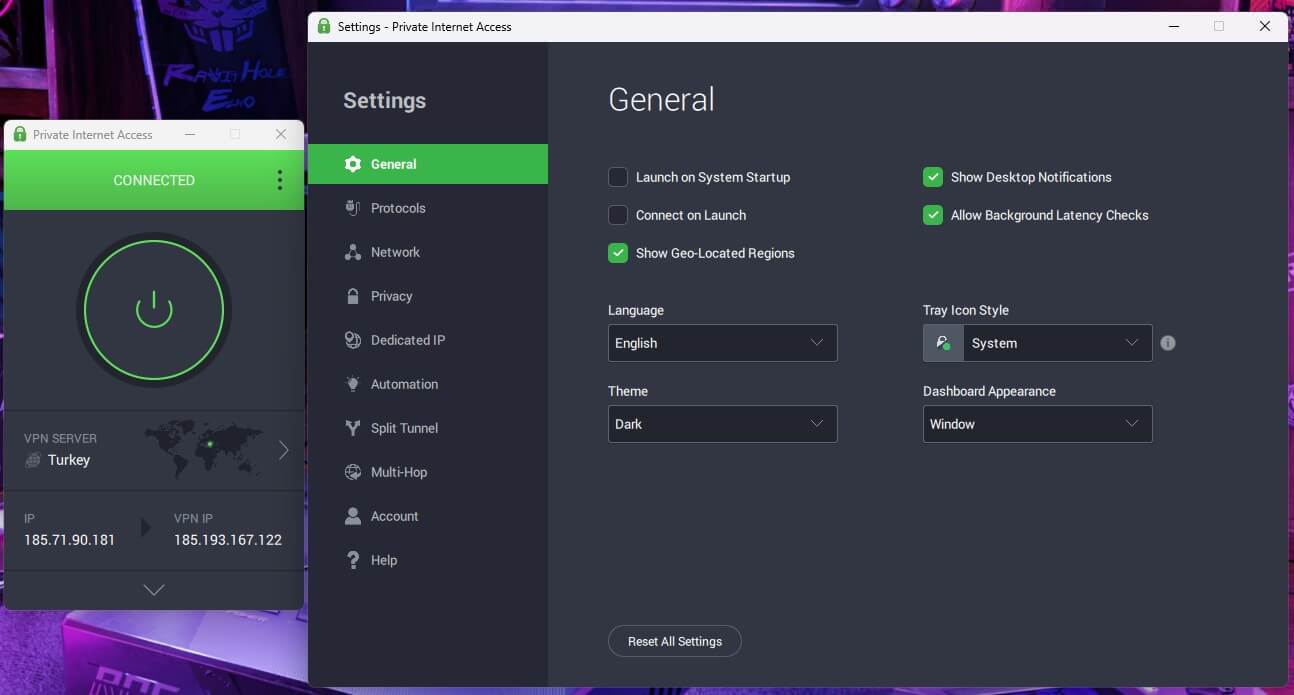1294x695 pixels.
Task: Open server list via Turkey chevron arrow
Action: (283, 450)
